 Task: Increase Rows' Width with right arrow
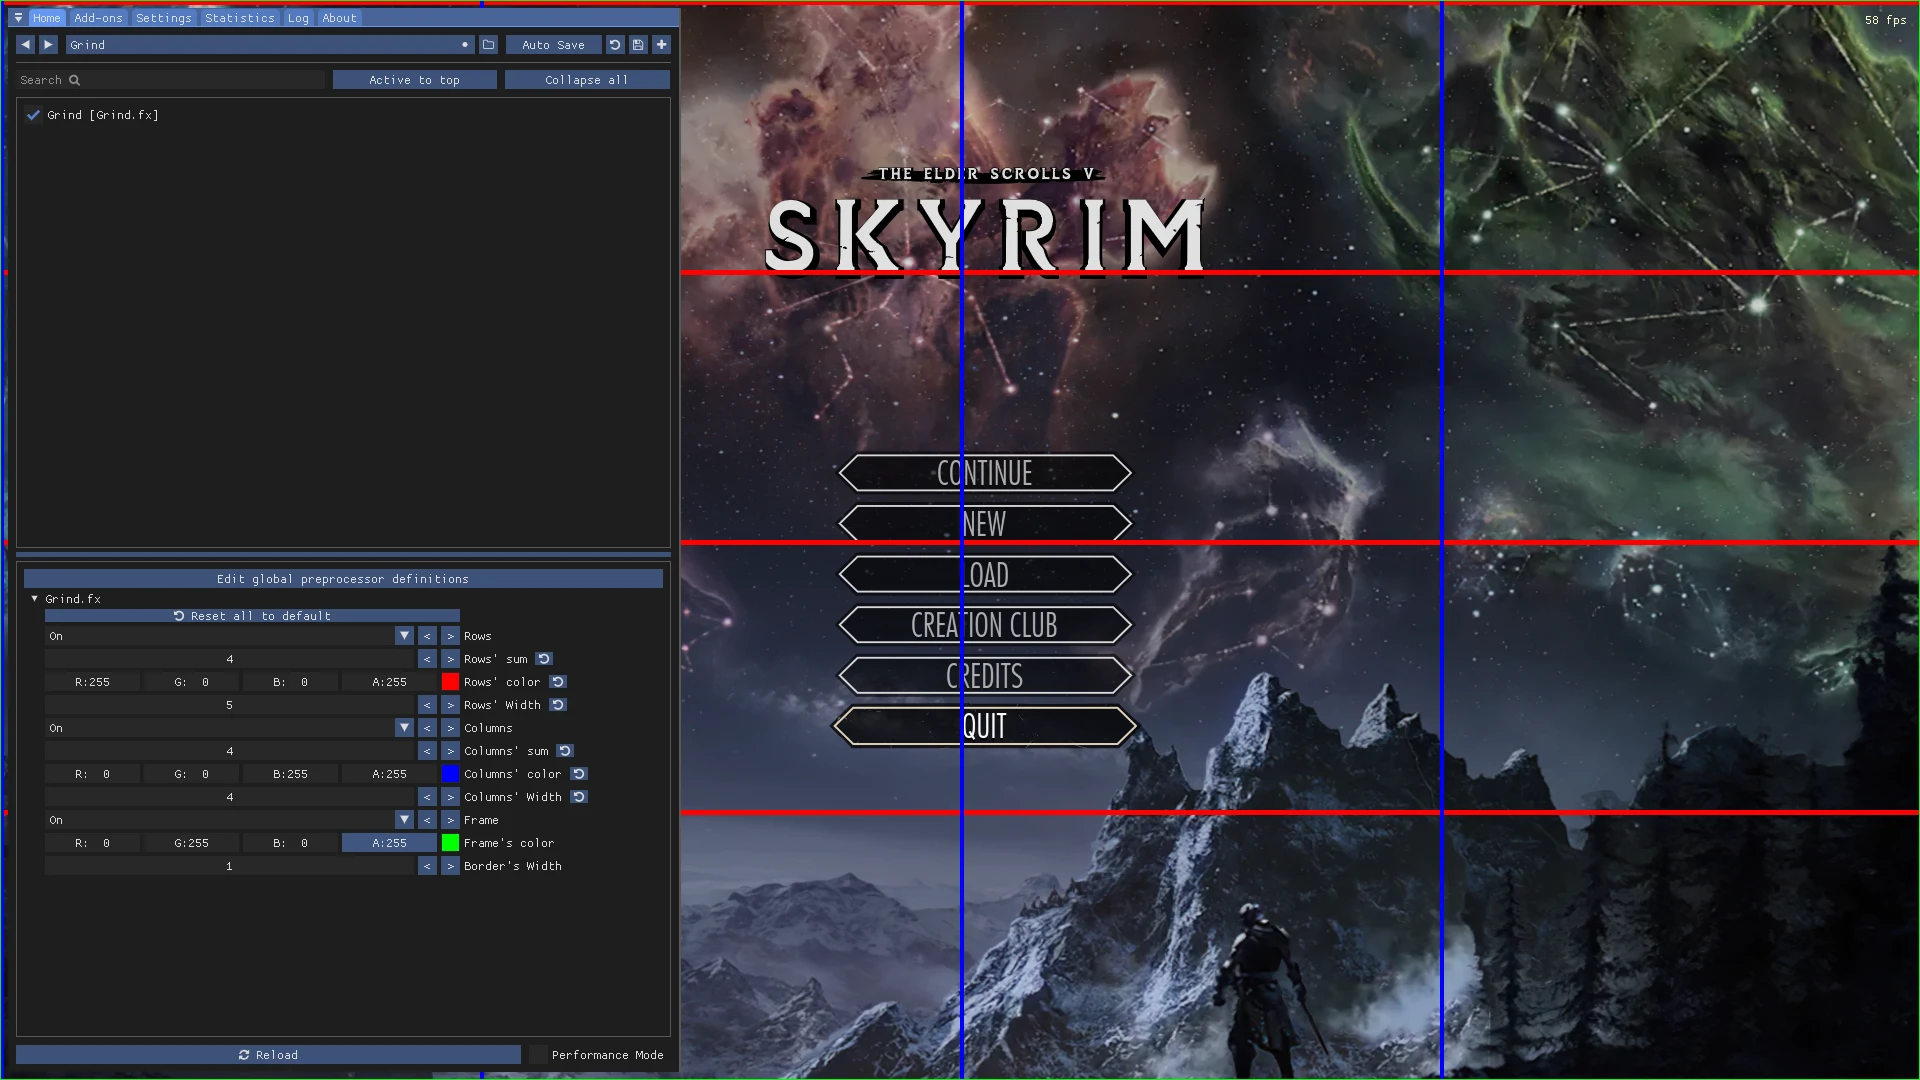click(450, 705)
